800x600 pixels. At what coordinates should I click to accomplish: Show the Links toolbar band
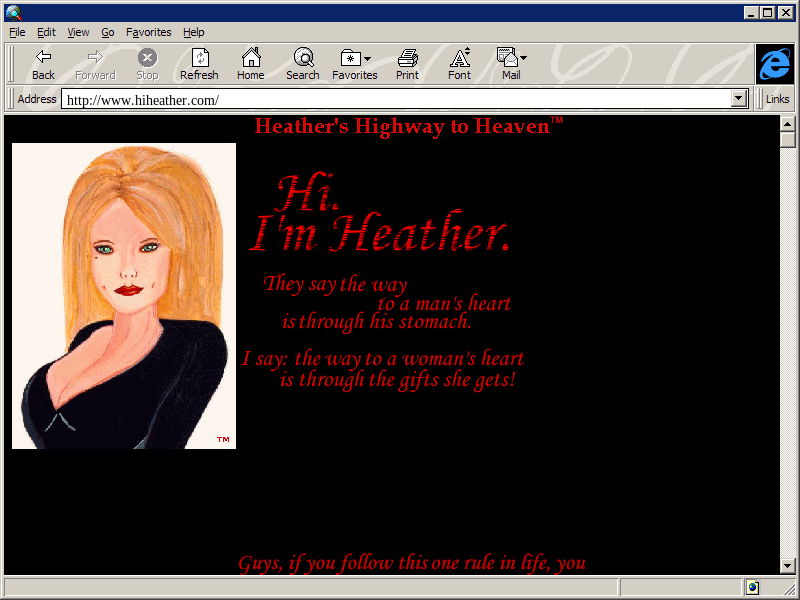[x=777, y=99]
